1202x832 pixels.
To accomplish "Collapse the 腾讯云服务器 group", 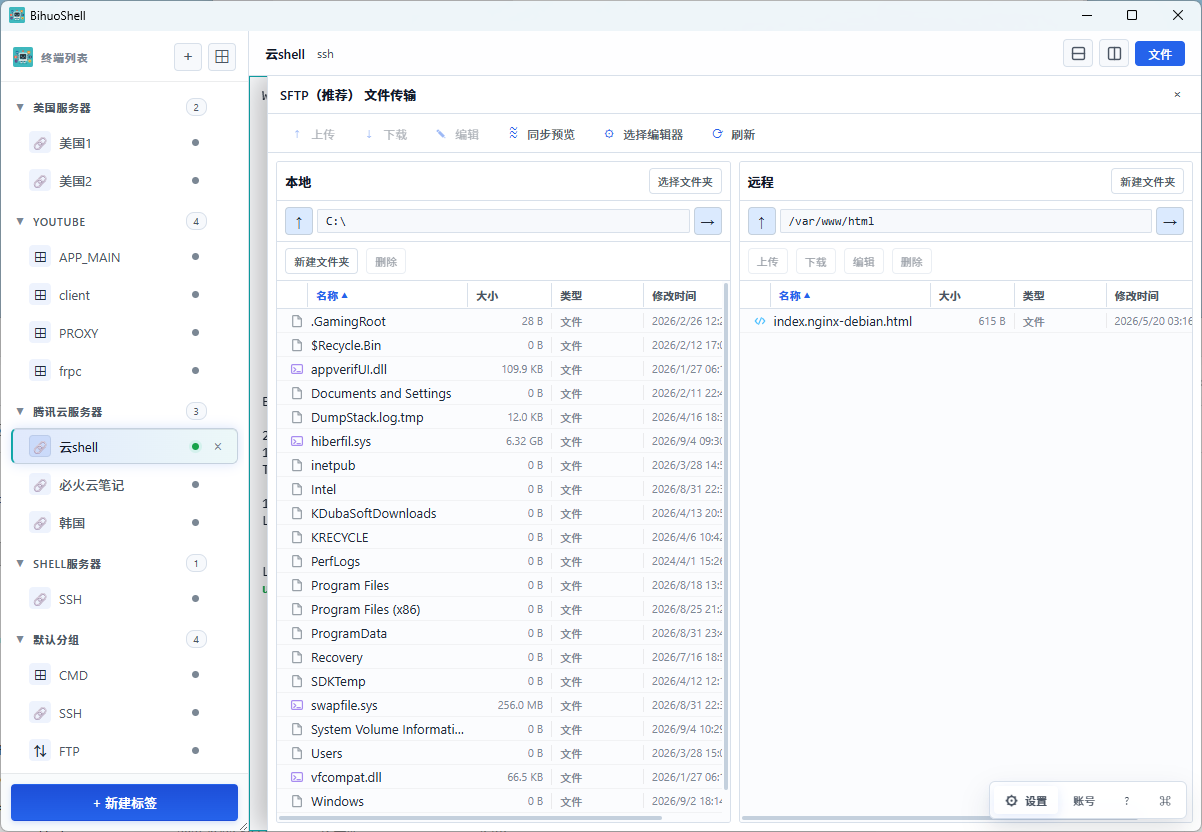I will pyautogui.click(x=20, y=411).
